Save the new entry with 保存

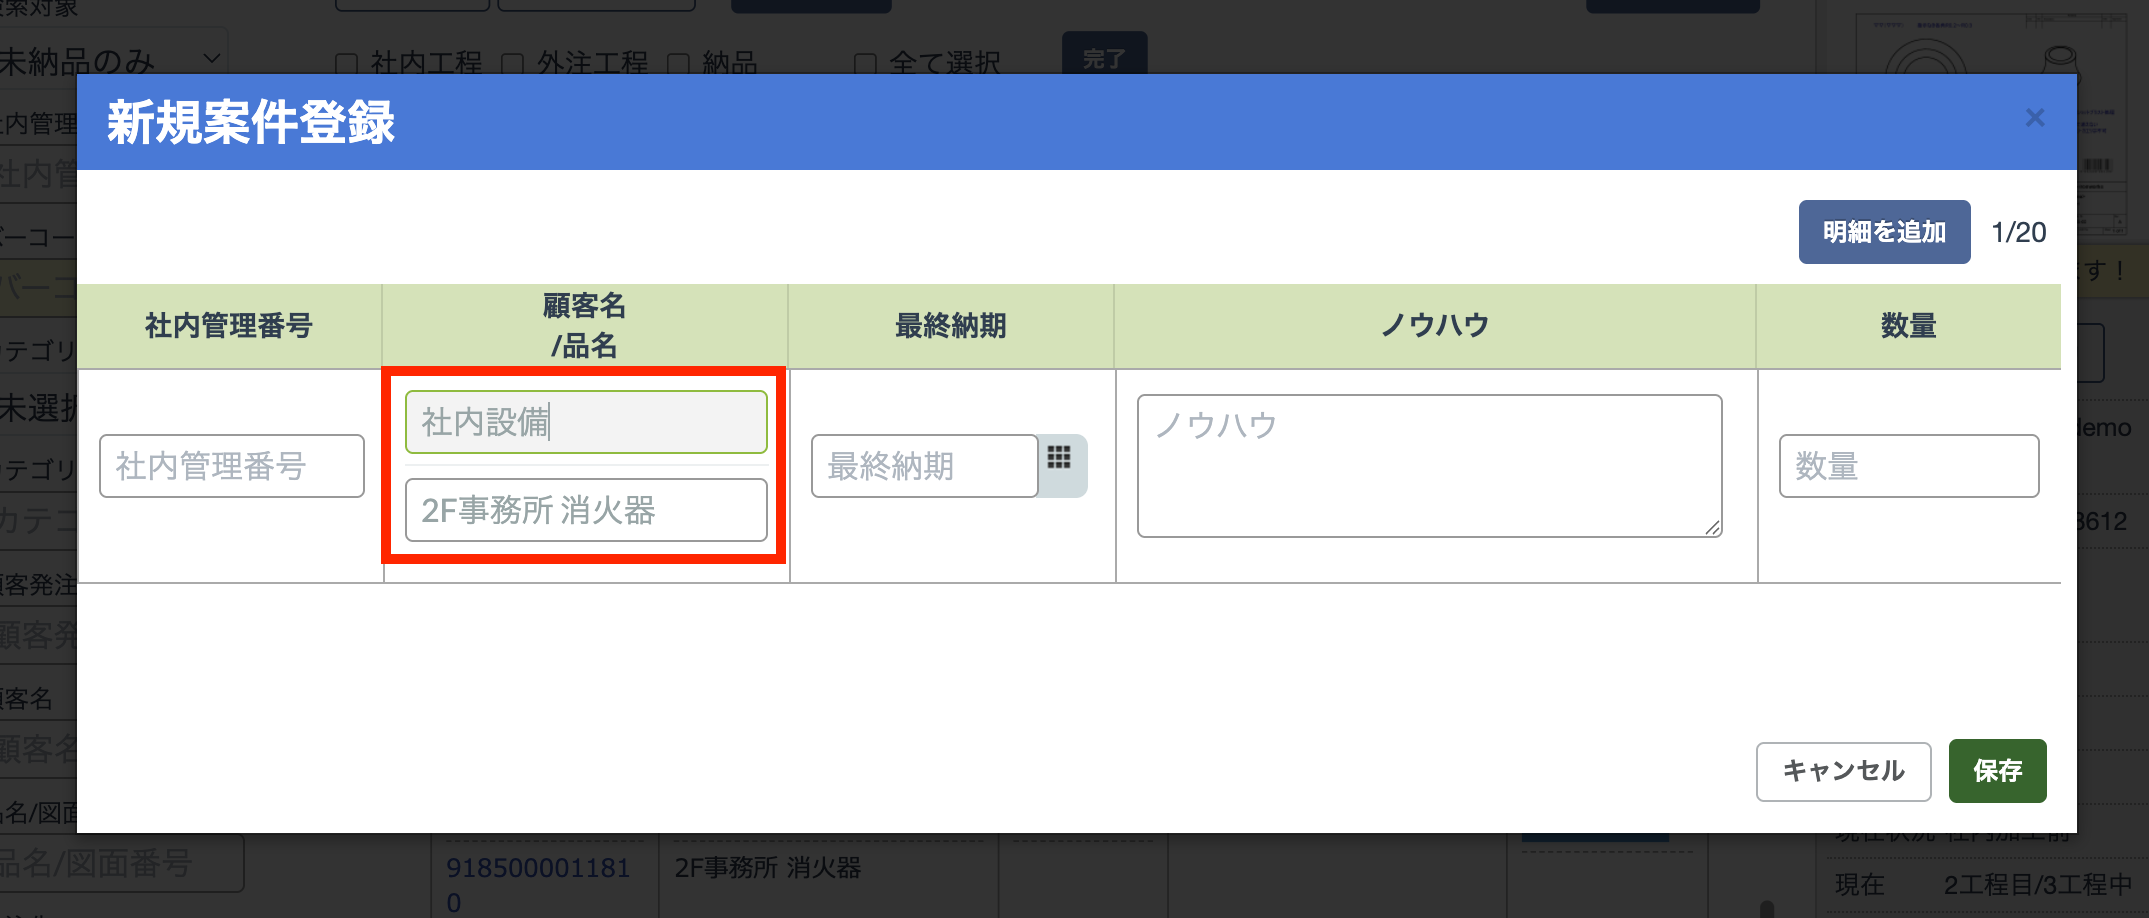point(1996,770)
